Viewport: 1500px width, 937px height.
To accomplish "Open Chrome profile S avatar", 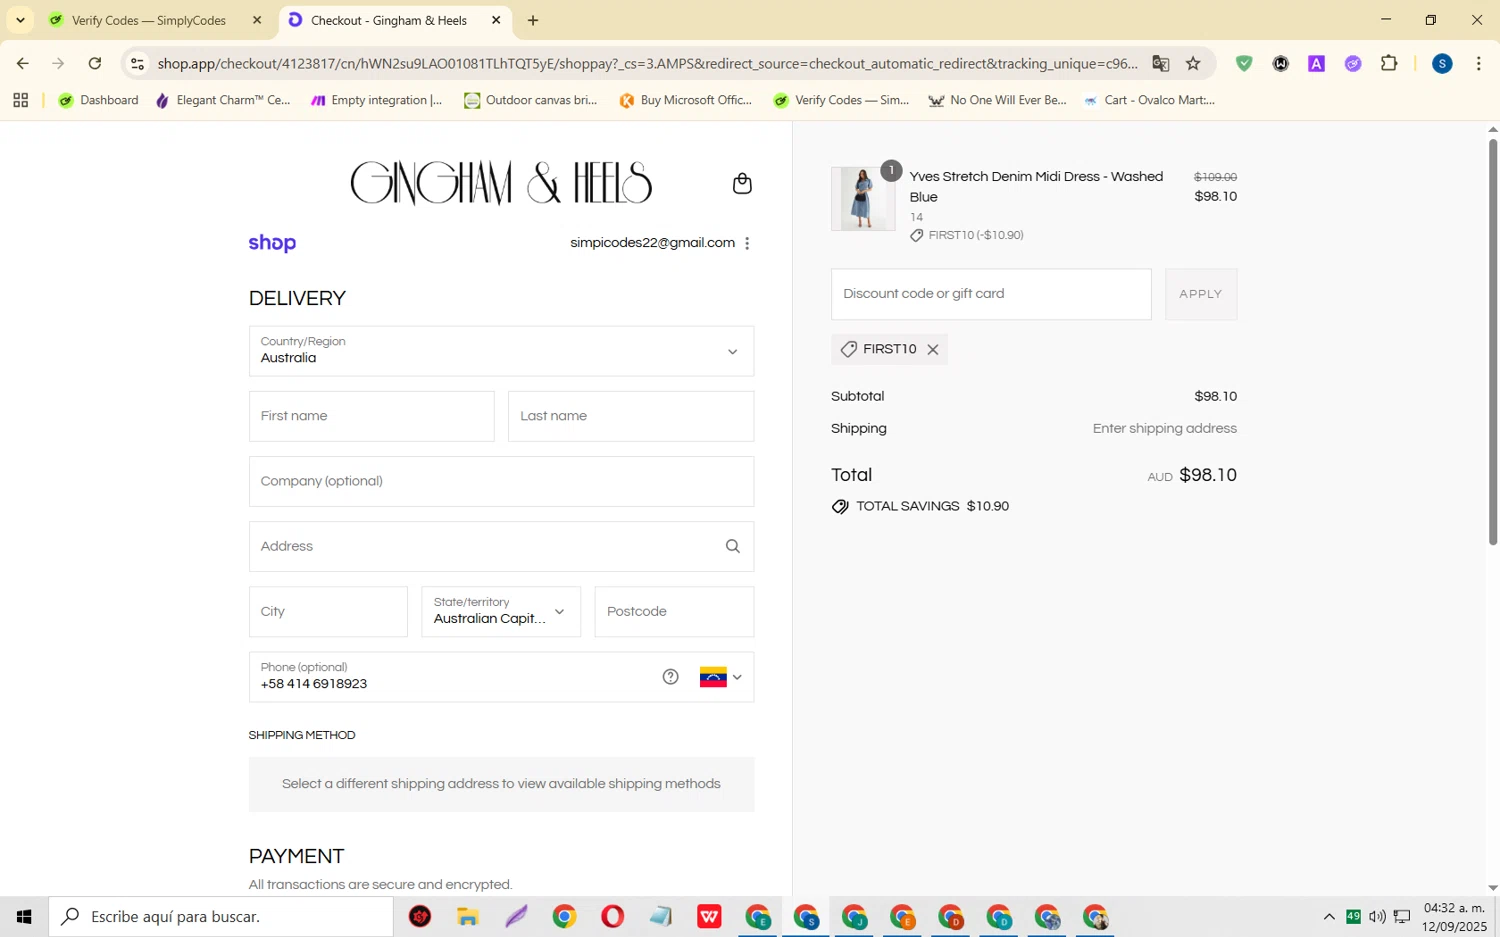I will pyautogui.click(x=1442, y=63).
